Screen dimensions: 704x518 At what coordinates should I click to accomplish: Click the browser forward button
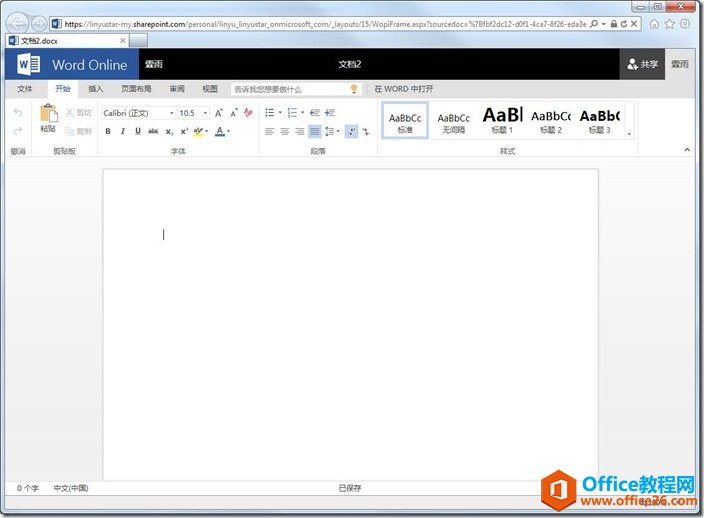[39, 24]
